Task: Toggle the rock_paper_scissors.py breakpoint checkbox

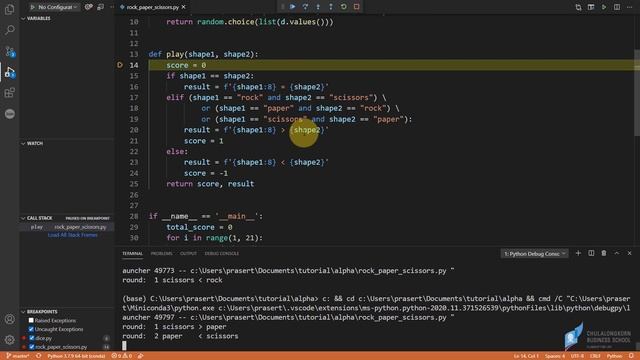Action: (32, 347)
